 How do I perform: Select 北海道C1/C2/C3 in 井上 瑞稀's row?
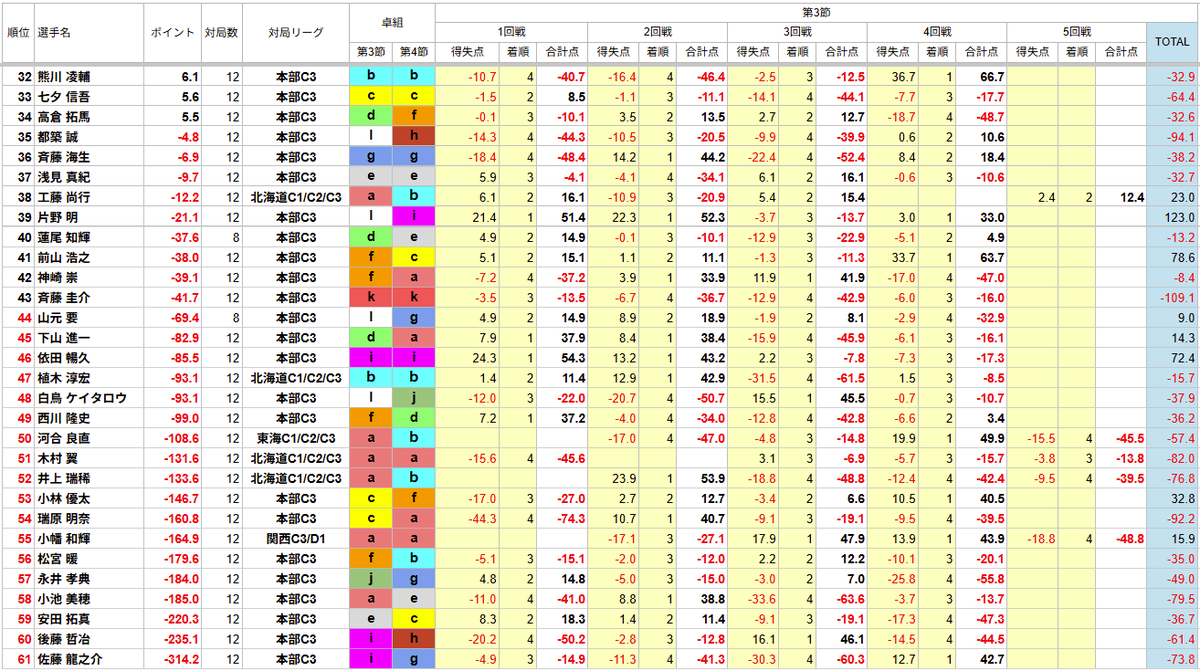(296, 478)
